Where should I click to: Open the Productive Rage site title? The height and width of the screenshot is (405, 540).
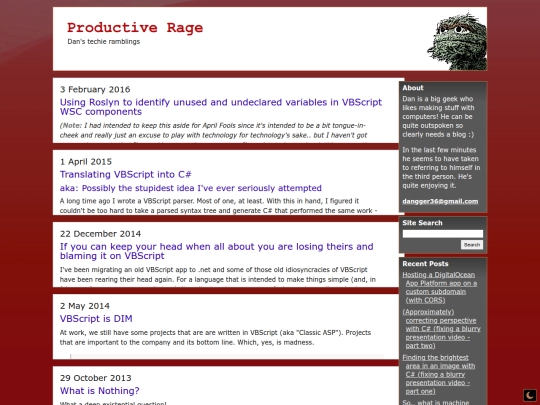[x=135, y=28]
